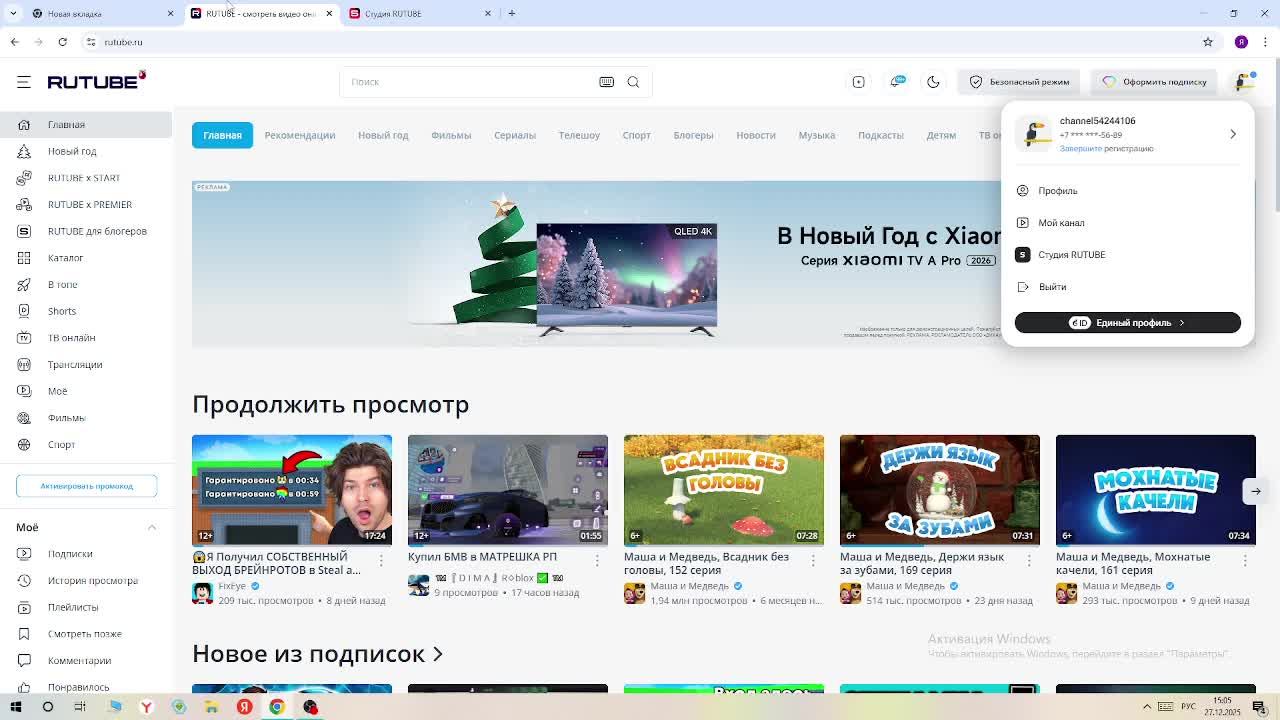Switch to the Новый год tab
The width and height of the screenshot is (1280, 720).
383,135
